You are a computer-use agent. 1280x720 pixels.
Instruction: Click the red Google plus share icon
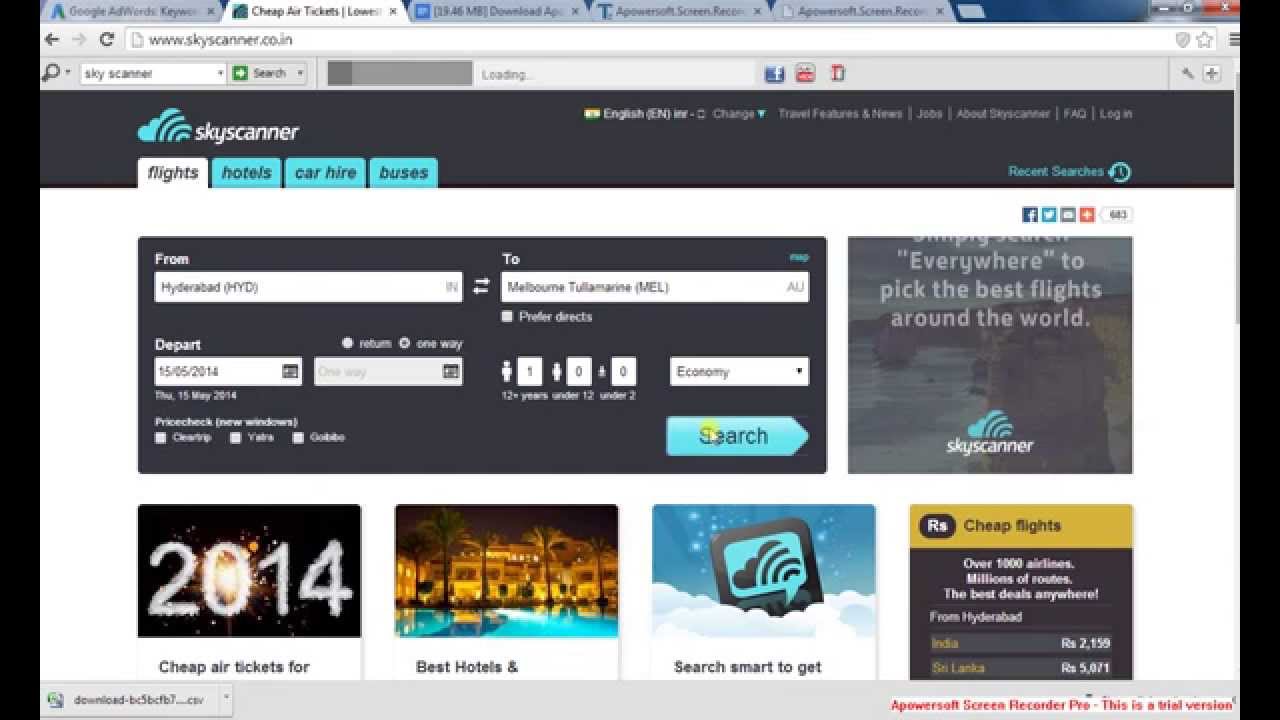coord(1087,215)
